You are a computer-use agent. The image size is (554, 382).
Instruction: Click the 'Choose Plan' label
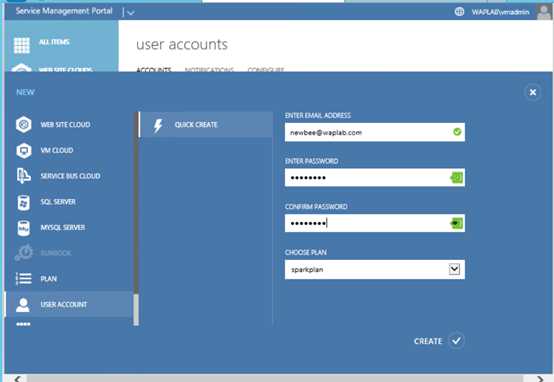pos(306,252)
